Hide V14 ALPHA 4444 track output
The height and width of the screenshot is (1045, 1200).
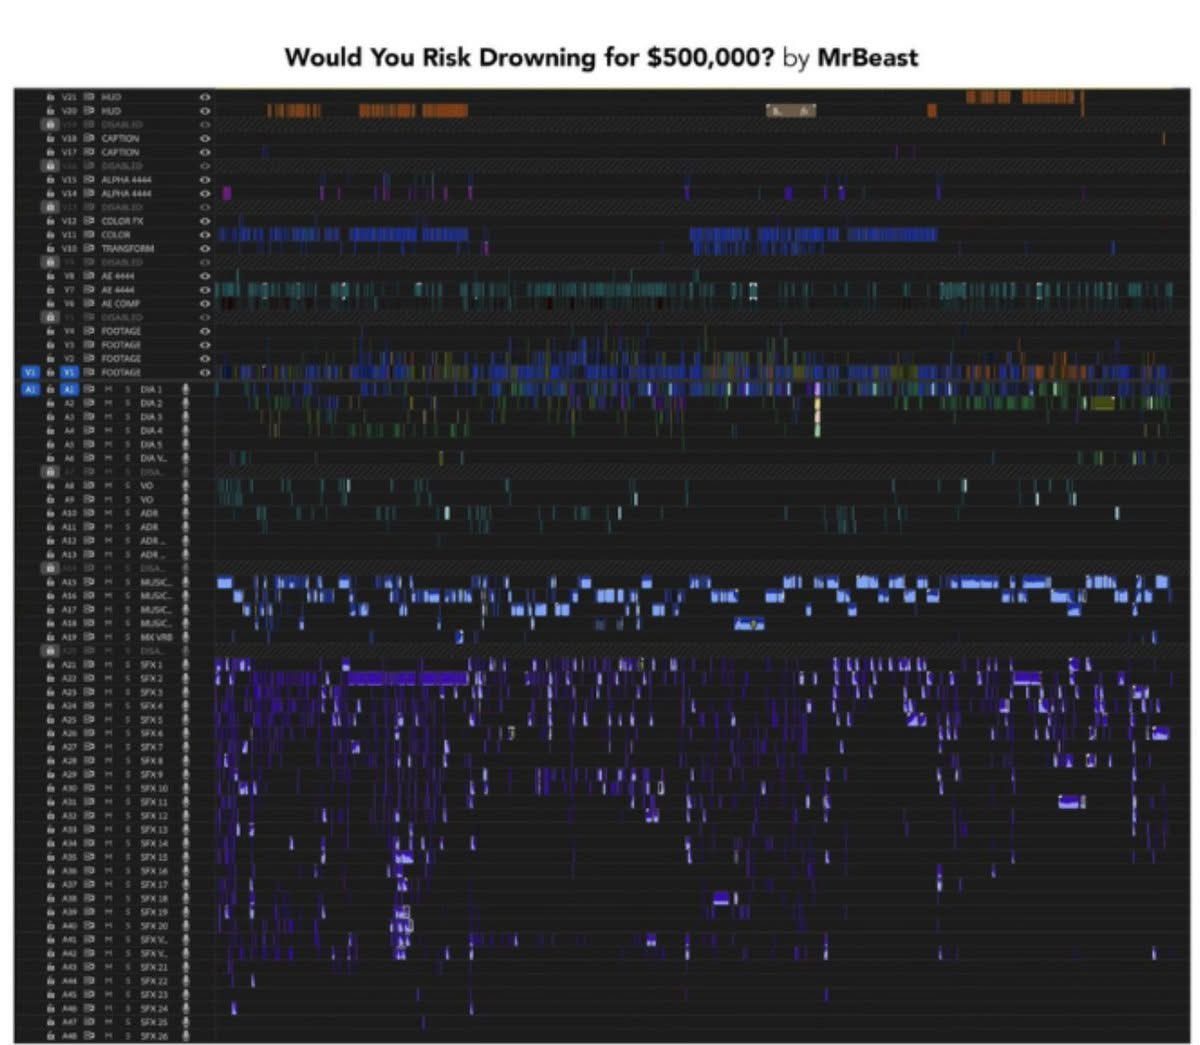pyautogui.click(x=205, y=193)
